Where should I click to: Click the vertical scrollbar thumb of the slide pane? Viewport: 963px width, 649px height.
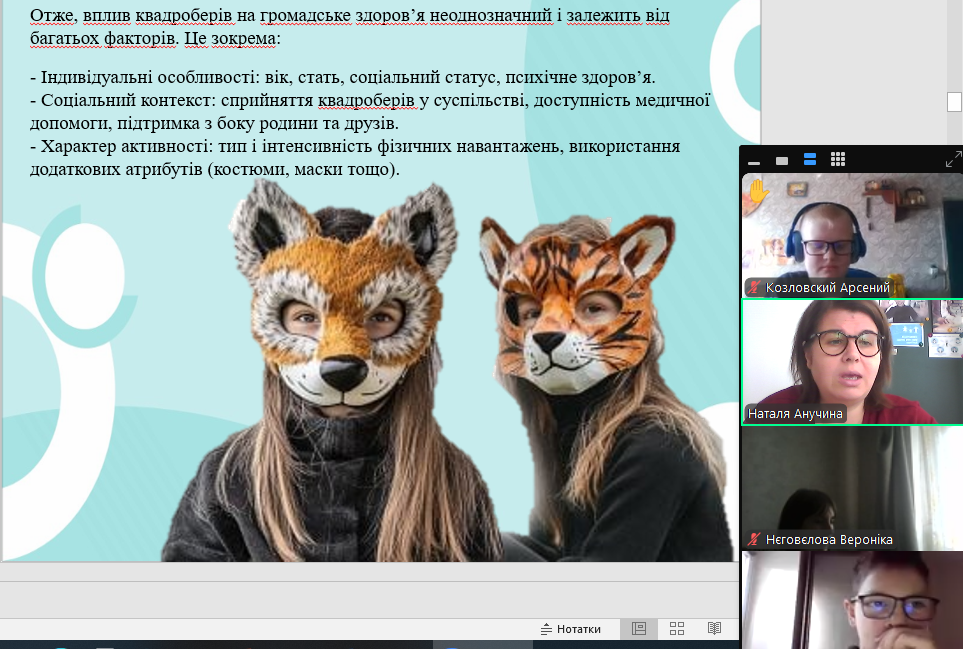point(954,102)
